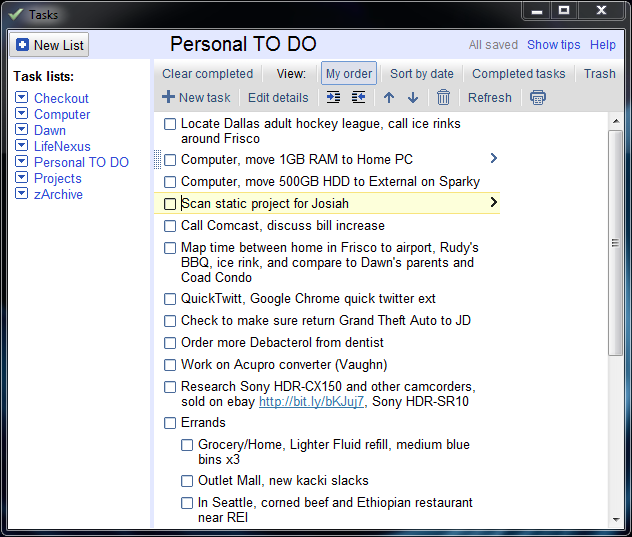Open dropdown arrow next to Personal TO DO list
Image resolution: width=632 pixels, height=537 pixels.
point(21,161)
